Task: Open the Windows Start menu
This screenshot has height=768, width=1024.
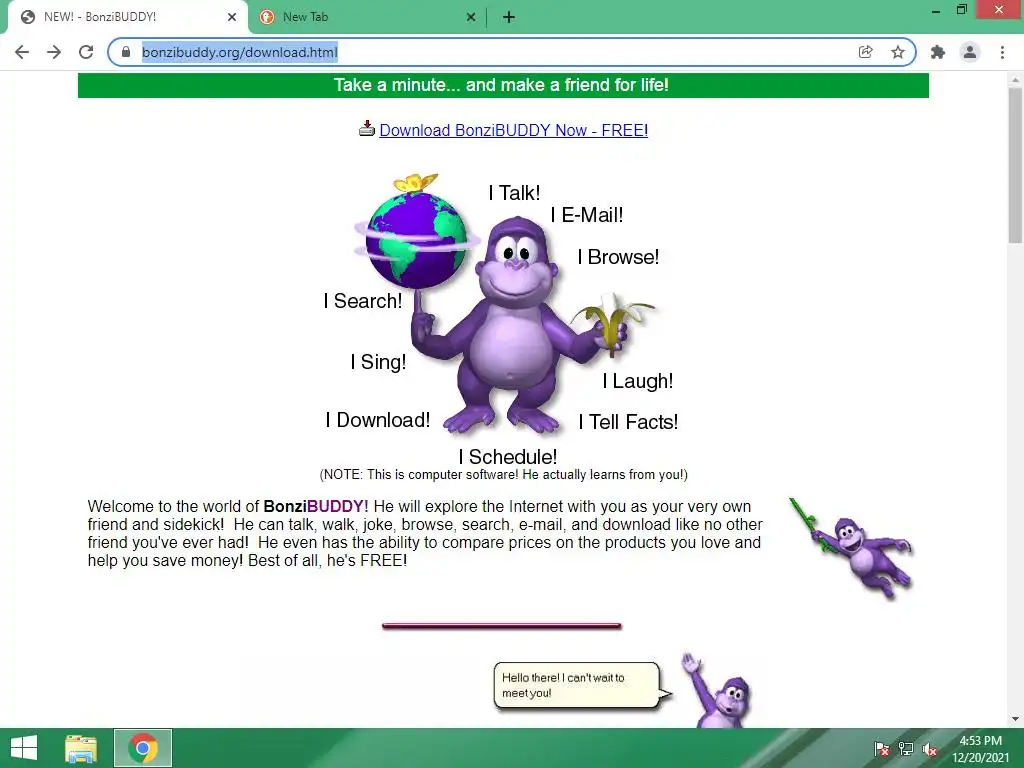Action: point(24,748)
